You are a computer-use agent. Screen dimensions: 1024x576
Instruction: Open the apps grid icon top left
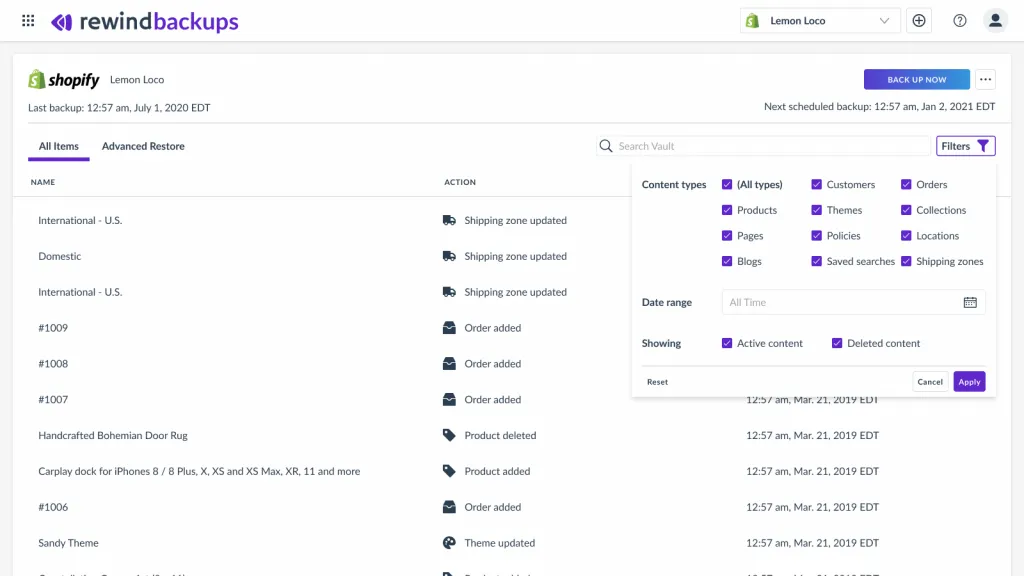27,20
